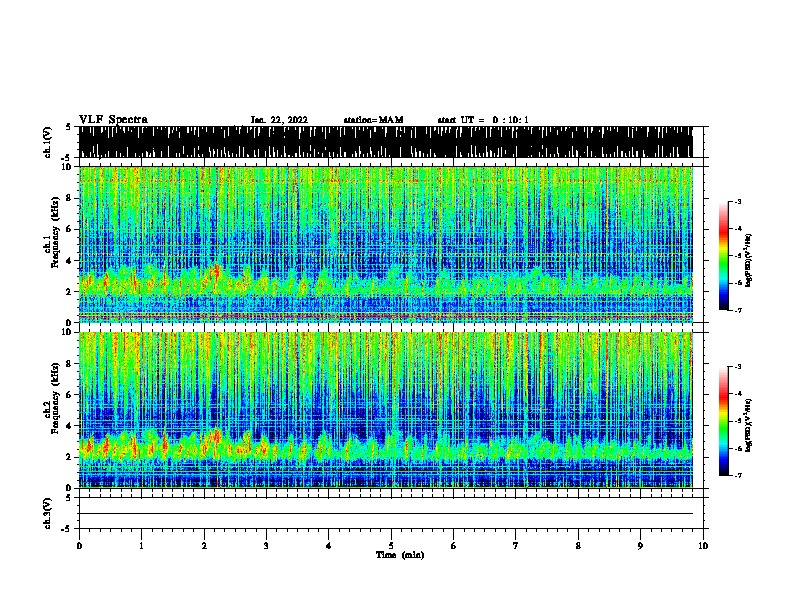792x612 pixels.
Task: Select the date text "Jan. 22, 2022"
Action: tap(279, 120)
